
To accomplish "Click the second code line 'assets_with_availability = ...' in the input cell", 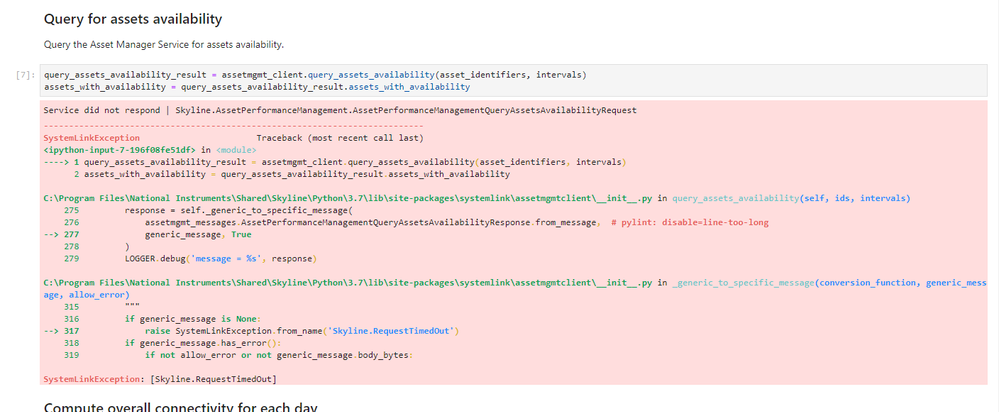I will [x=257, y=87].
